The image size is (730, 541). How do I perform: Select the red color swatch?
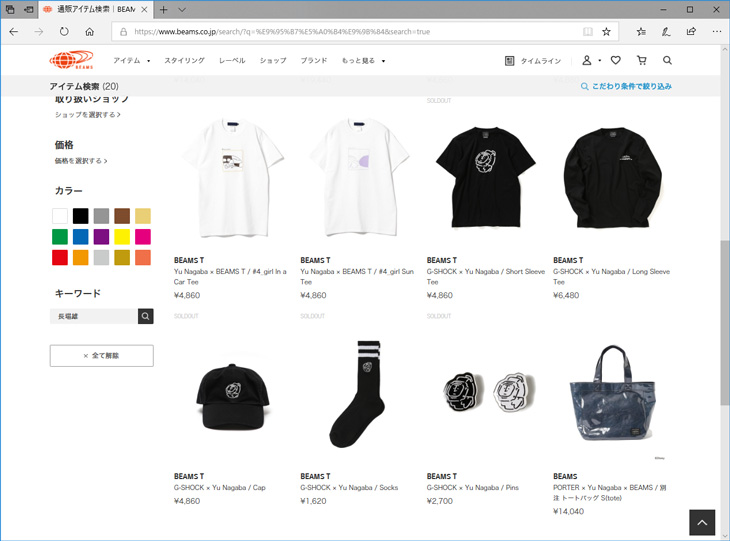point(60,257)
